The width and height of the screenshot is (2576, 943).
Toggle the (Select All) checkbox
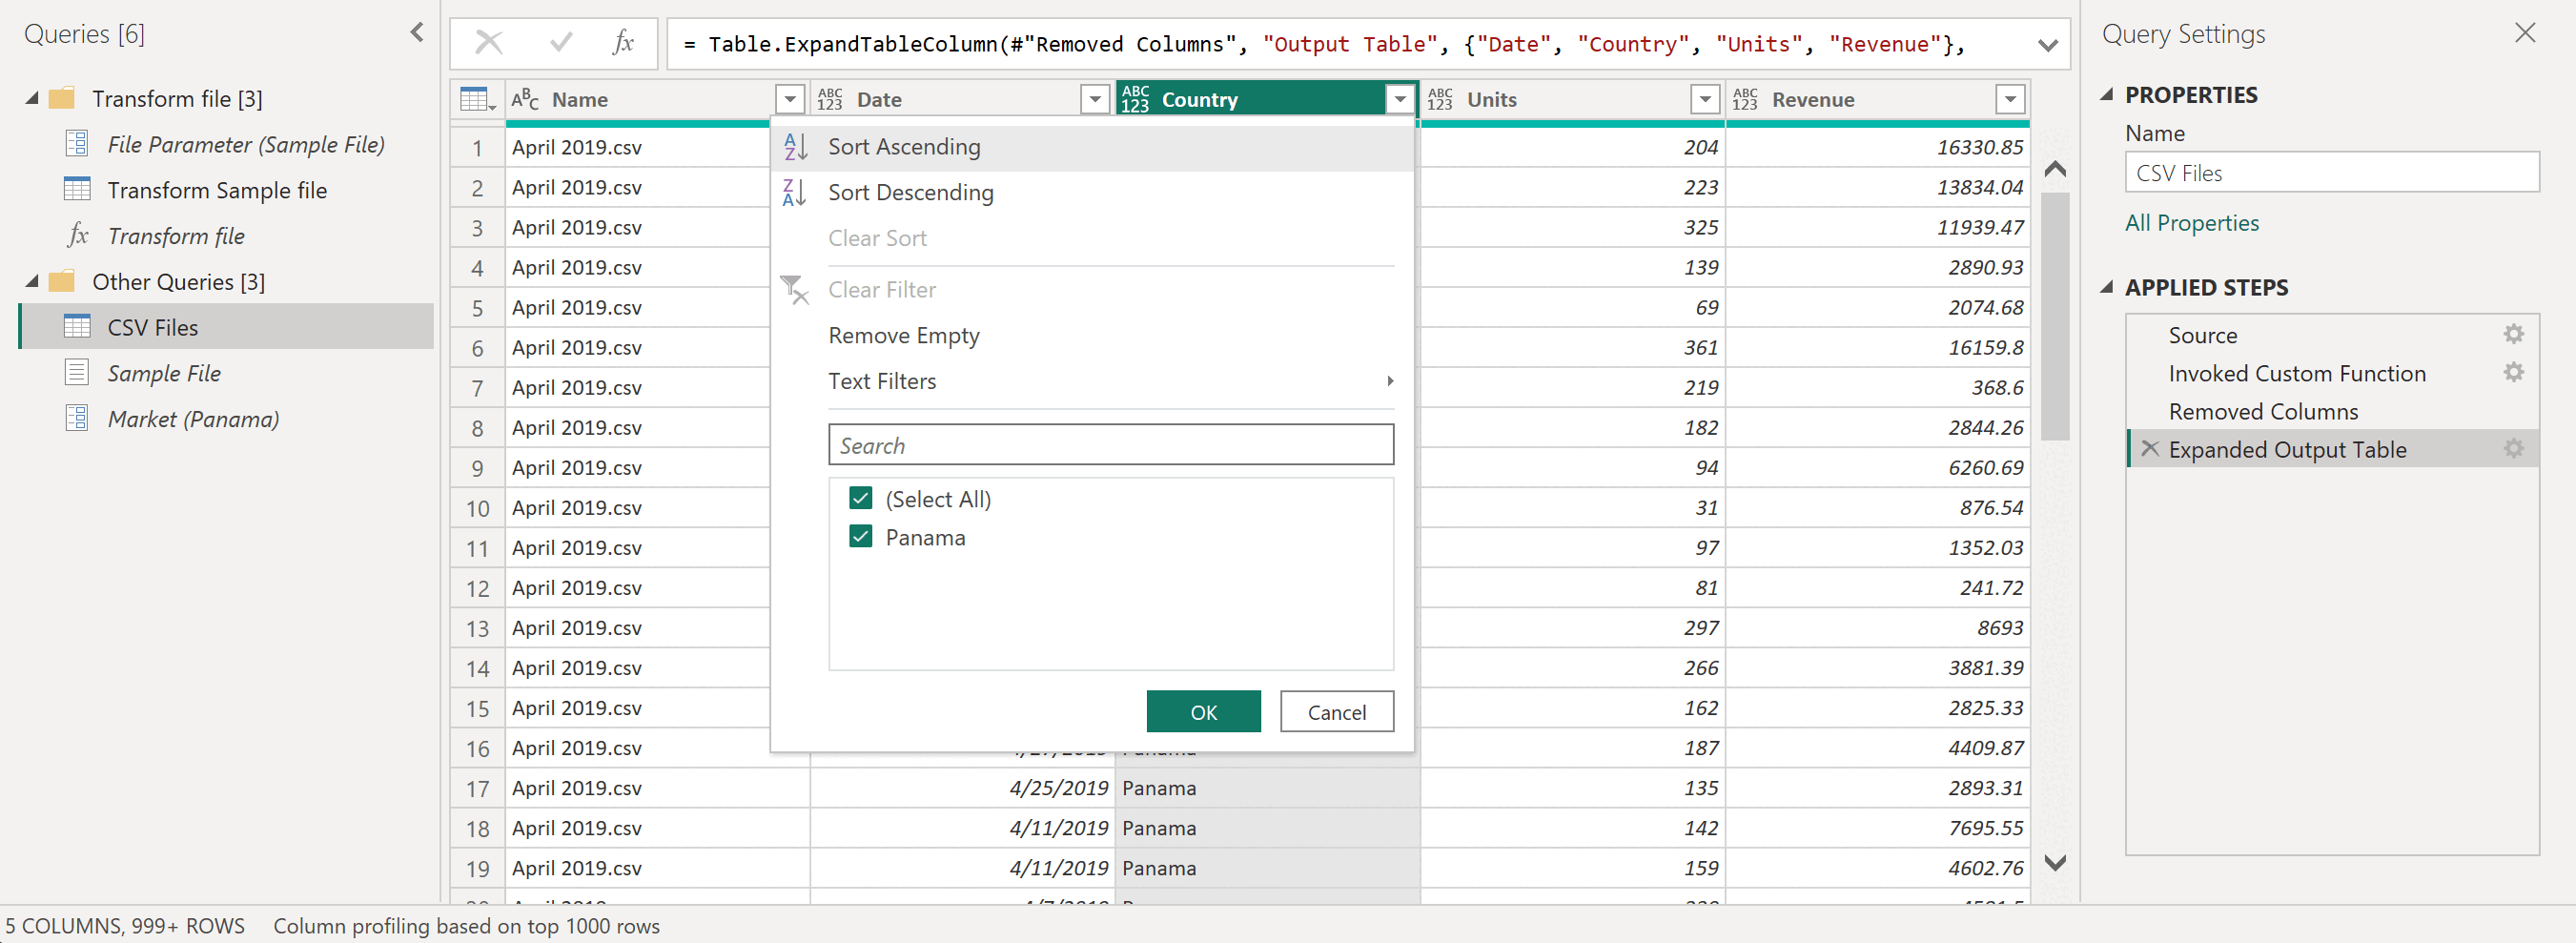[860, 498]
